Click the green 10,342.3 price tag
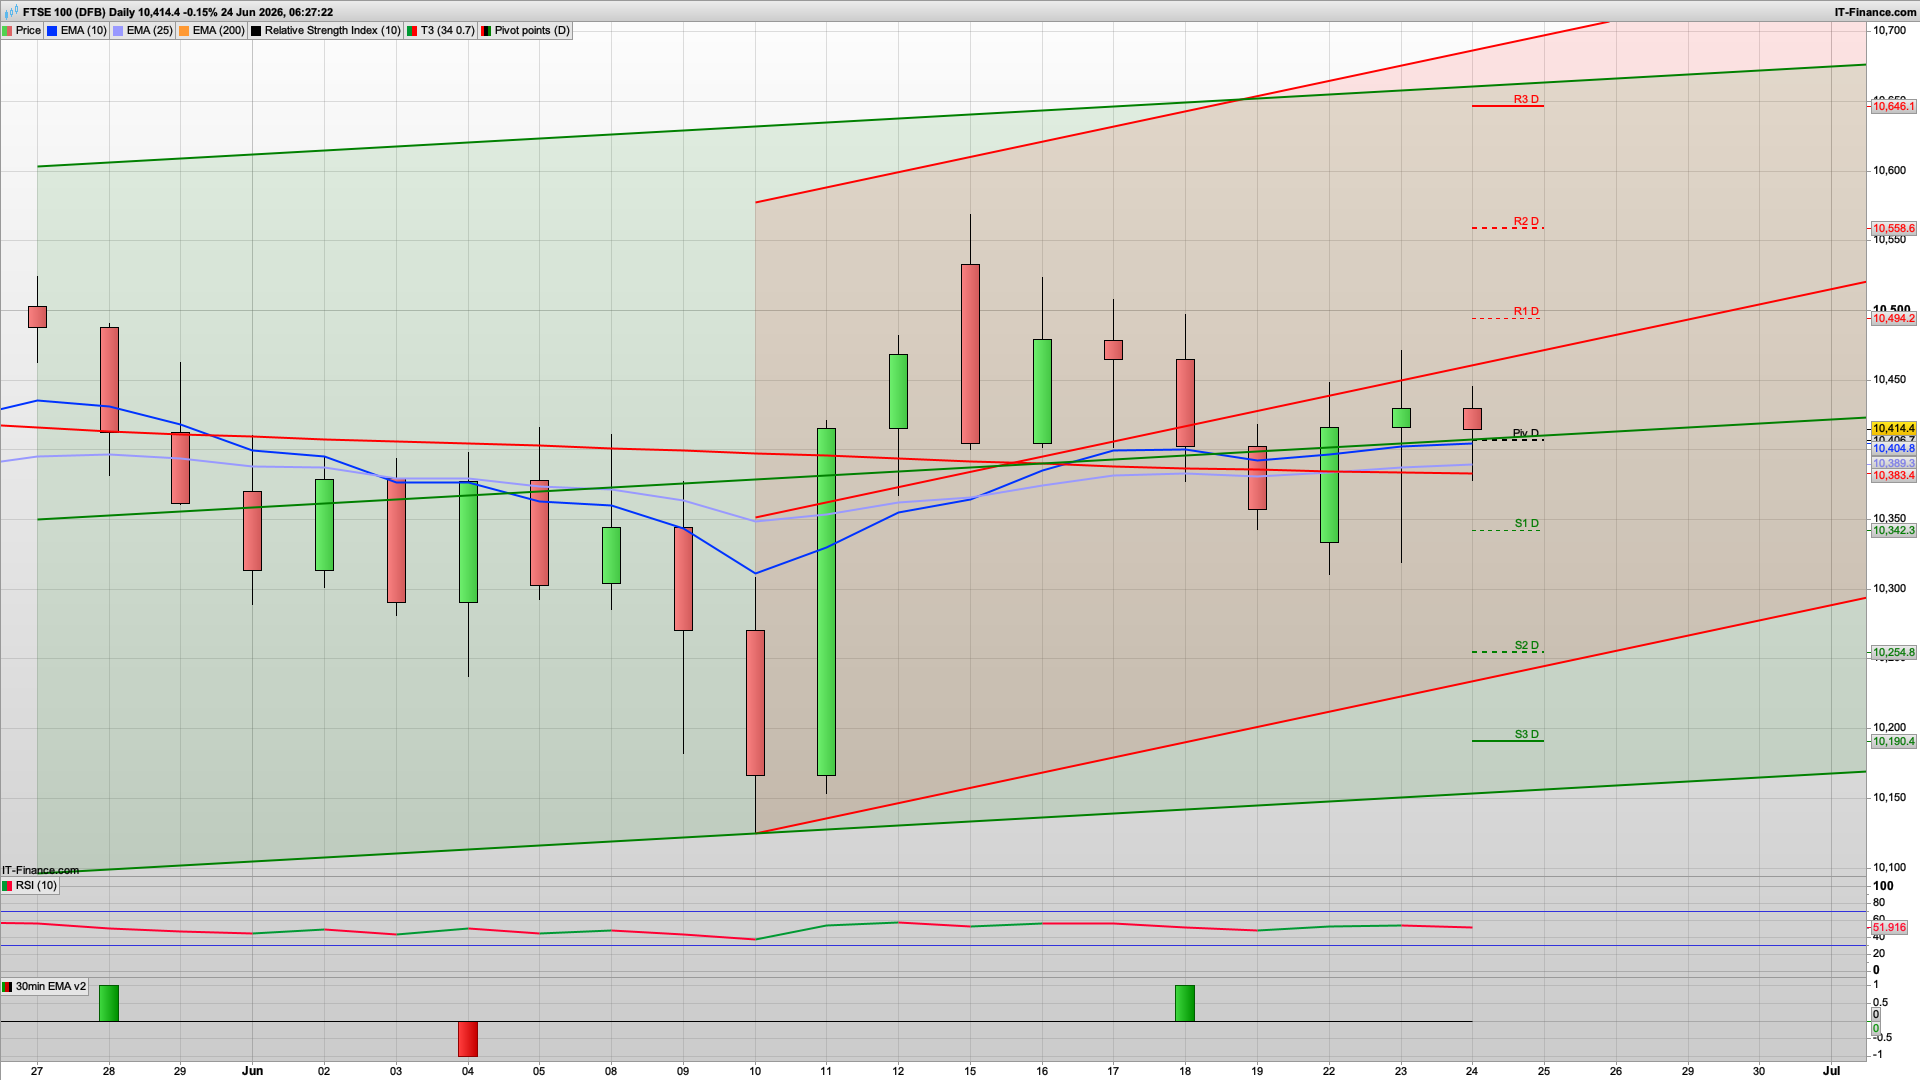 pyautogui.click(x=1894, y=531)
